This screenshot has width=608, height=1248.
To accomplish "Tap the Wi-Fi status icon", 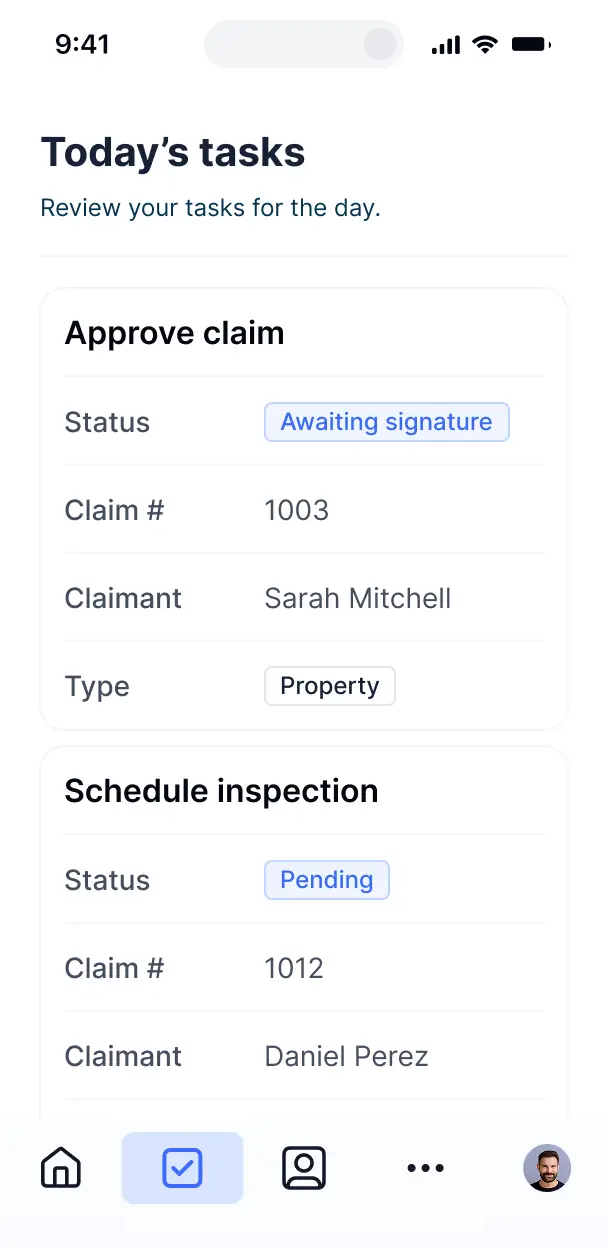I will click(485, 44).
